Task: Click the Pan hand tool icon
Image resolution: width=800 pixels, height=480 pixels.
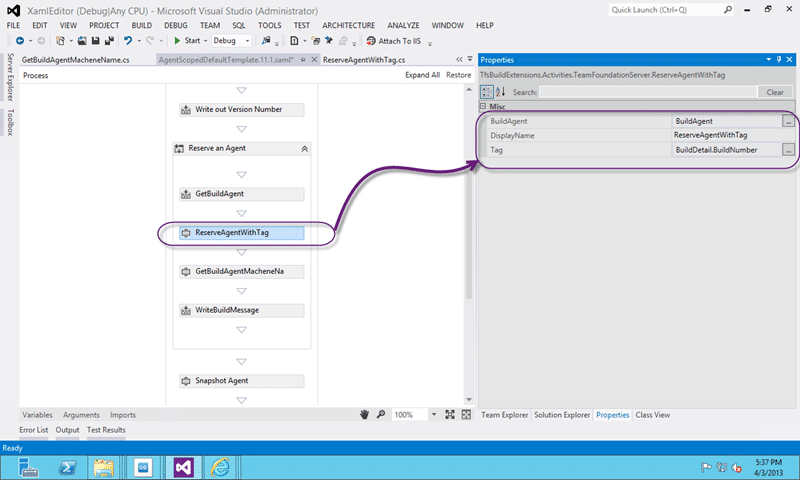Action: [x=364, y=415]
